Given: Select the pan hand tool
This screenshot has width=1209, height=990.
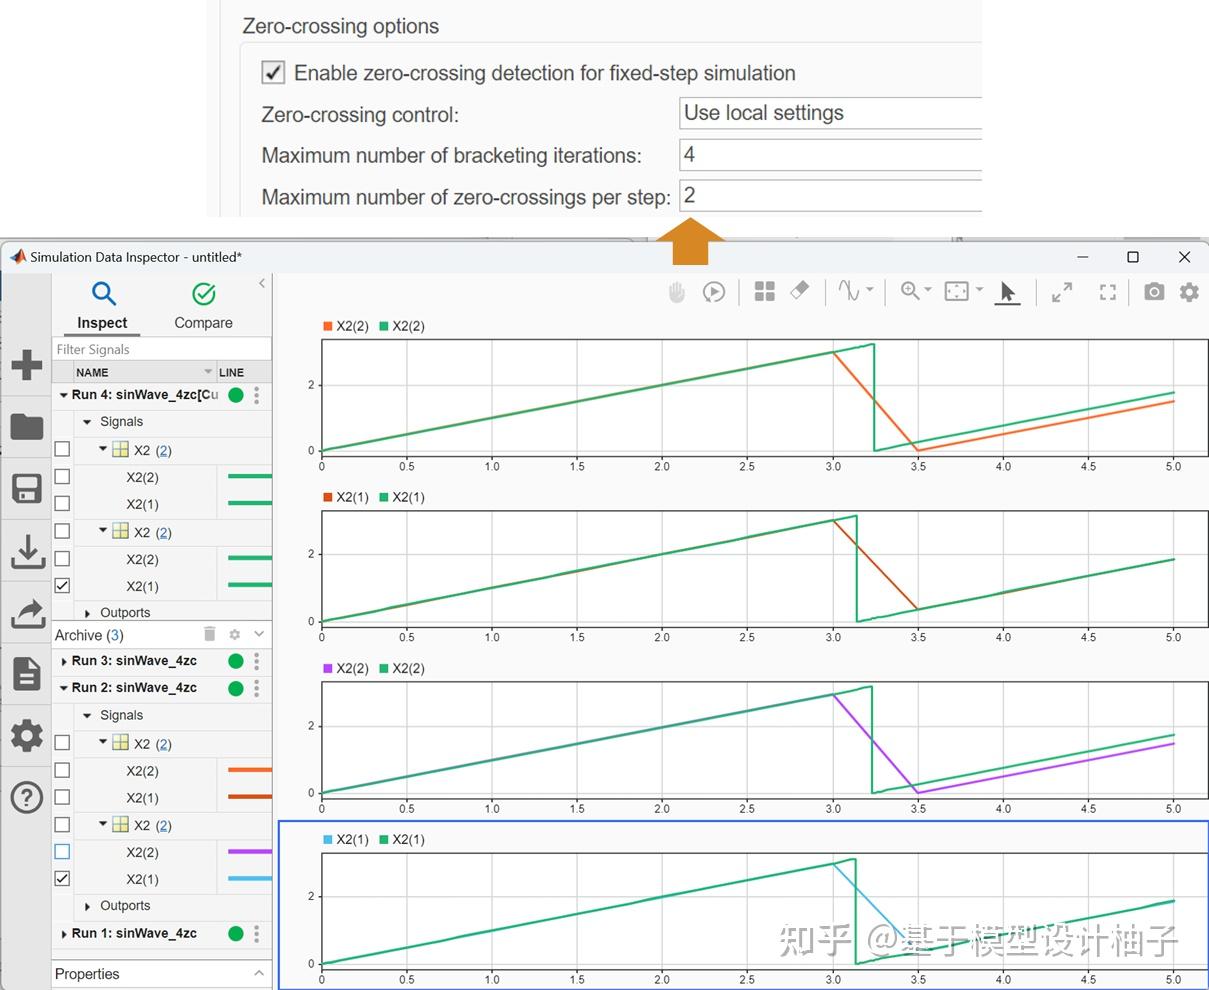Looking at the screenshot, I should [x=677, y=292].
